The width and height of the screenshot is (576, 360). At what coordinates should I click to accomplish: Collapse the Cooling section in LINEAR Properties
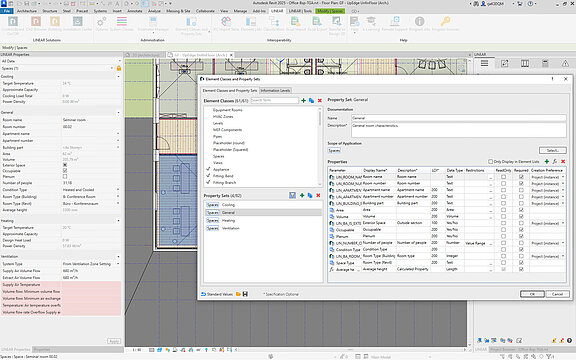[118, 76]
